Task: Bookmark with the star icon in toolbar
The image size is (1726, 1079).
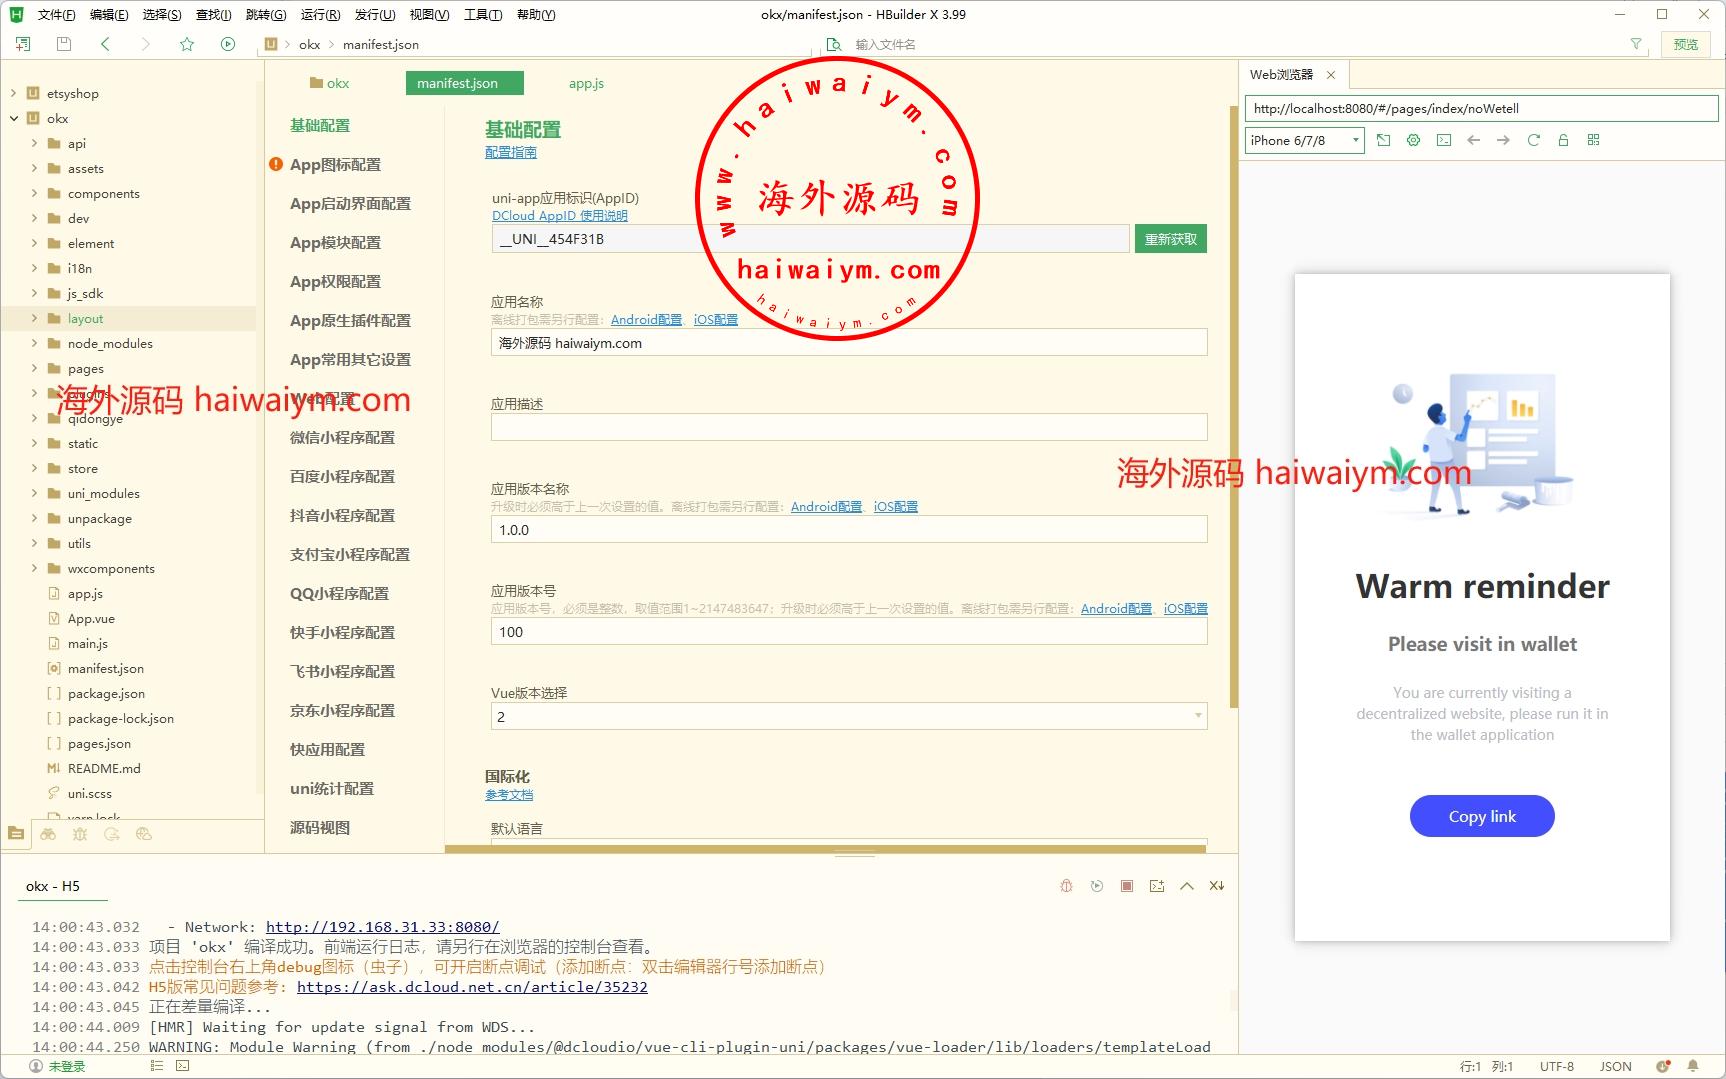Action: click(187, 44)
